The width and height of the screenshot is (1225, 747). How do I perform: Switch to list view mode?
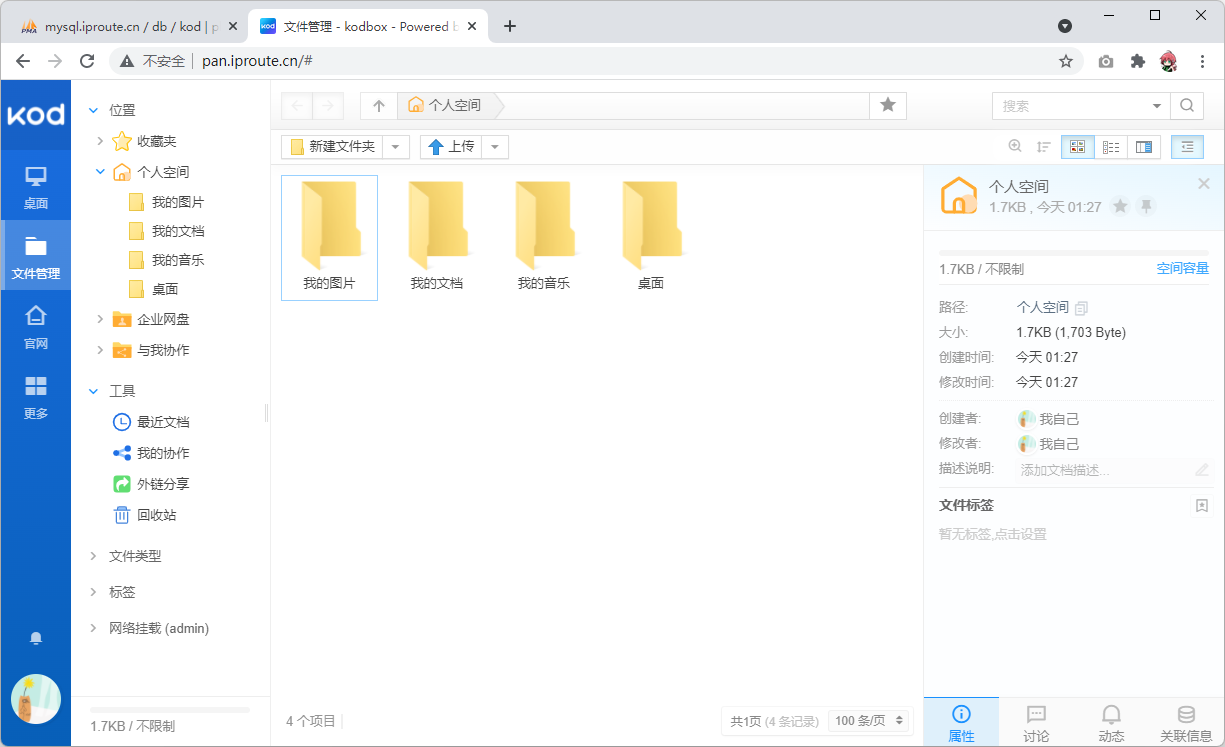[x=1111, y=147]
